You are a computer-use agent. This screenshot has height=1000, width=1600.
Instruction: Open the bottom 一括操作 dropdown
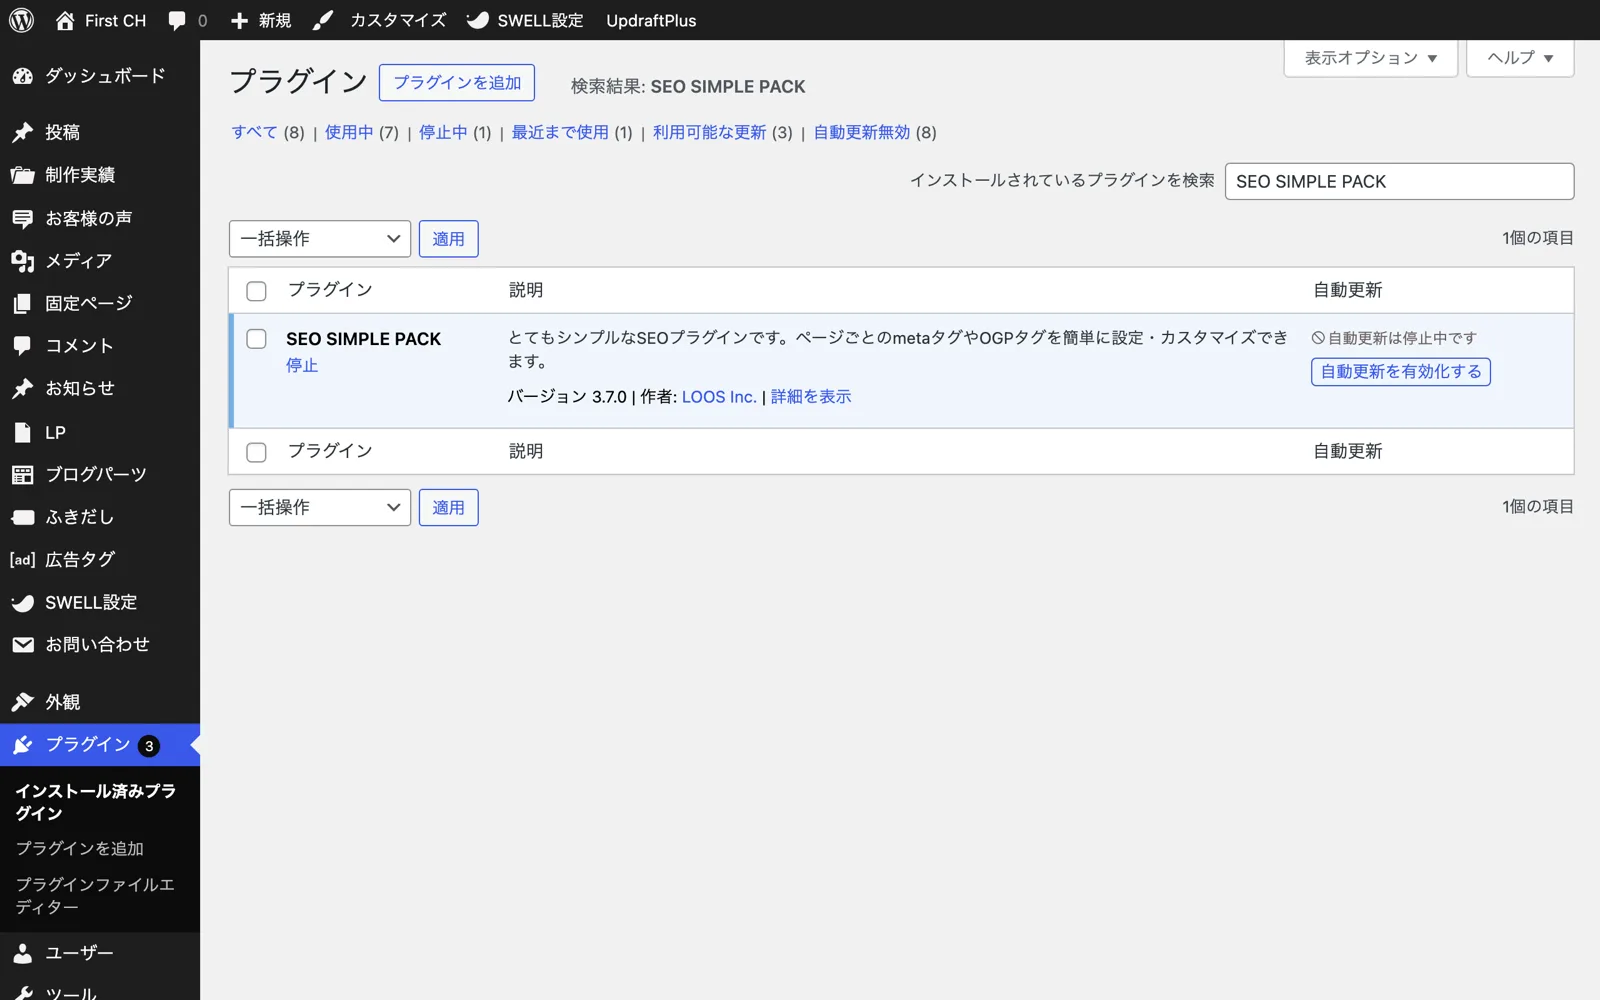(x=320, y=508)
